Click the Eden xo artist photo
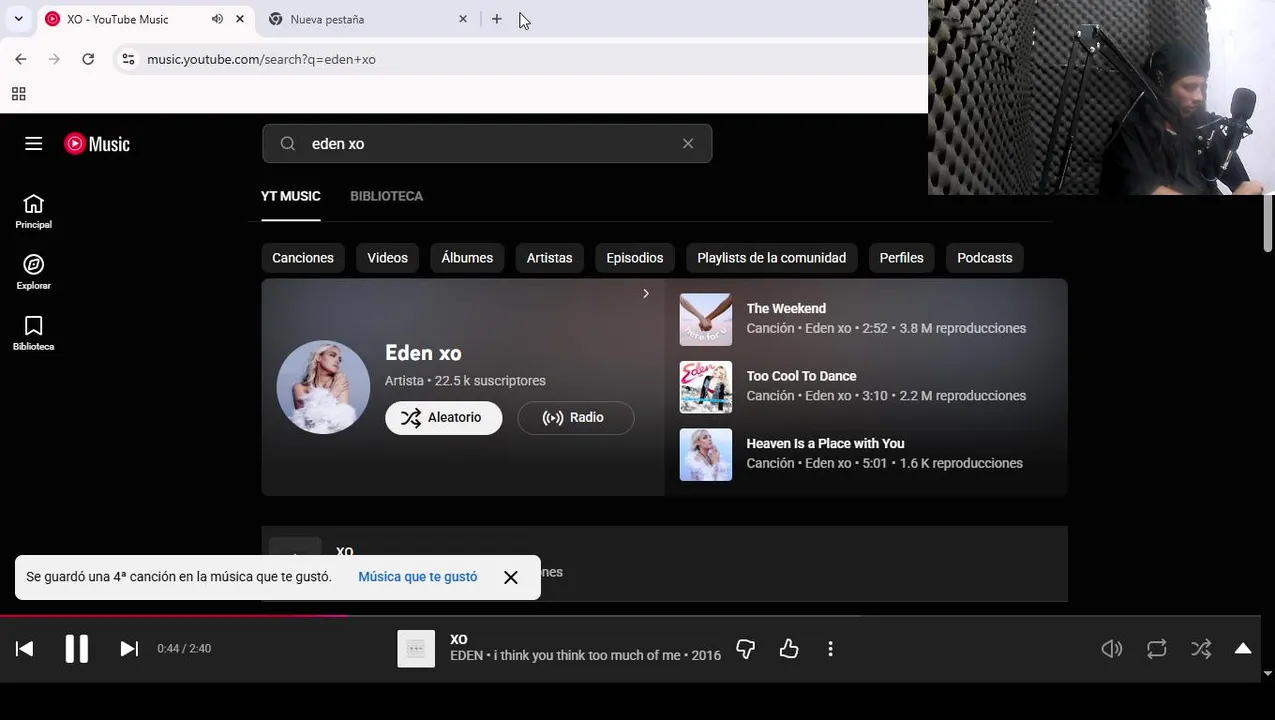The width and height of the screenshot is (1275, 720). coord(323,387)
